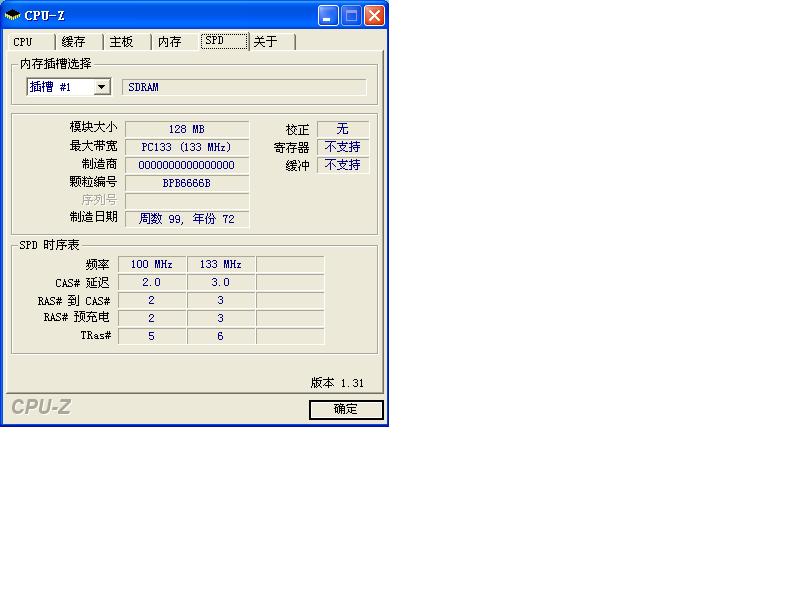Open the 关于 tab
The image size is (800, 600).
pyautogui.click(x=272, y=41)
